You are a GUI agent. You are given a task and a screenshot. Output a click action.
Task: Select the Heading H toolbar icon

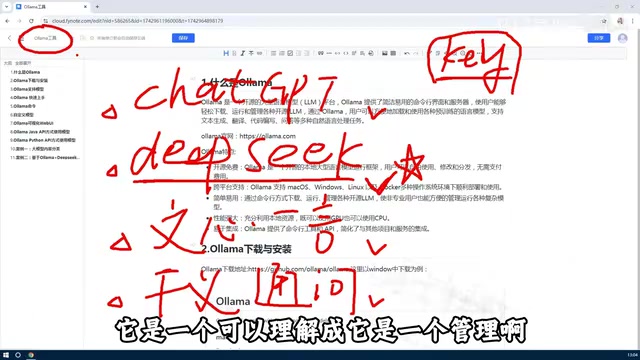click(226, 53)
